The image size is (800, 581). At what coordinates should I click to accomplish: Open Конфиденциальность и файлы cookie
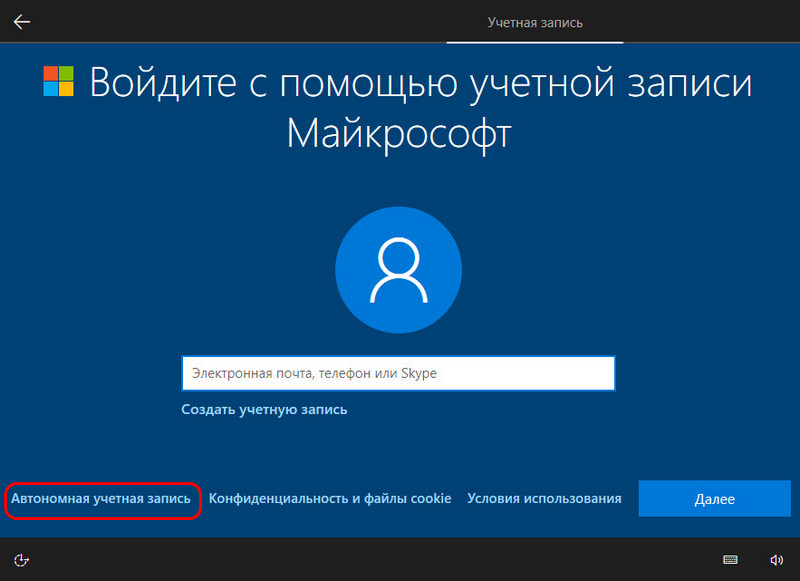tap(330, 498)
